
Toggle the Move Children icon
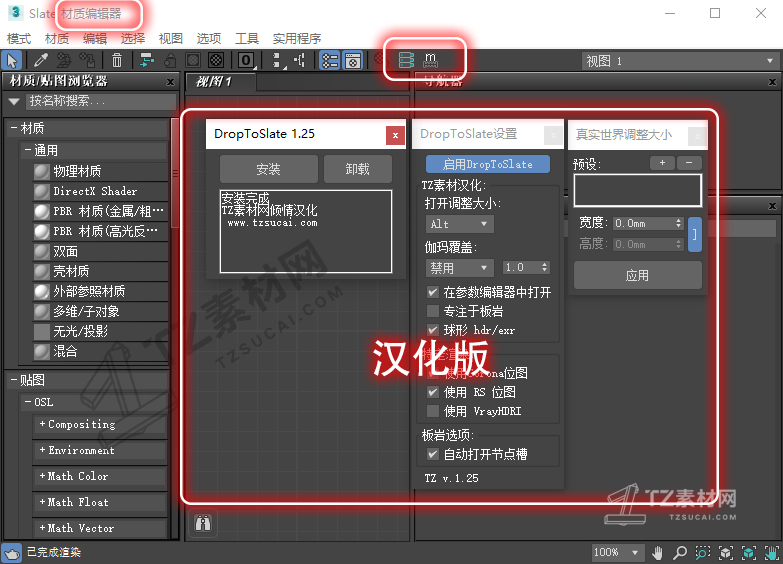(x=146, y=61)
